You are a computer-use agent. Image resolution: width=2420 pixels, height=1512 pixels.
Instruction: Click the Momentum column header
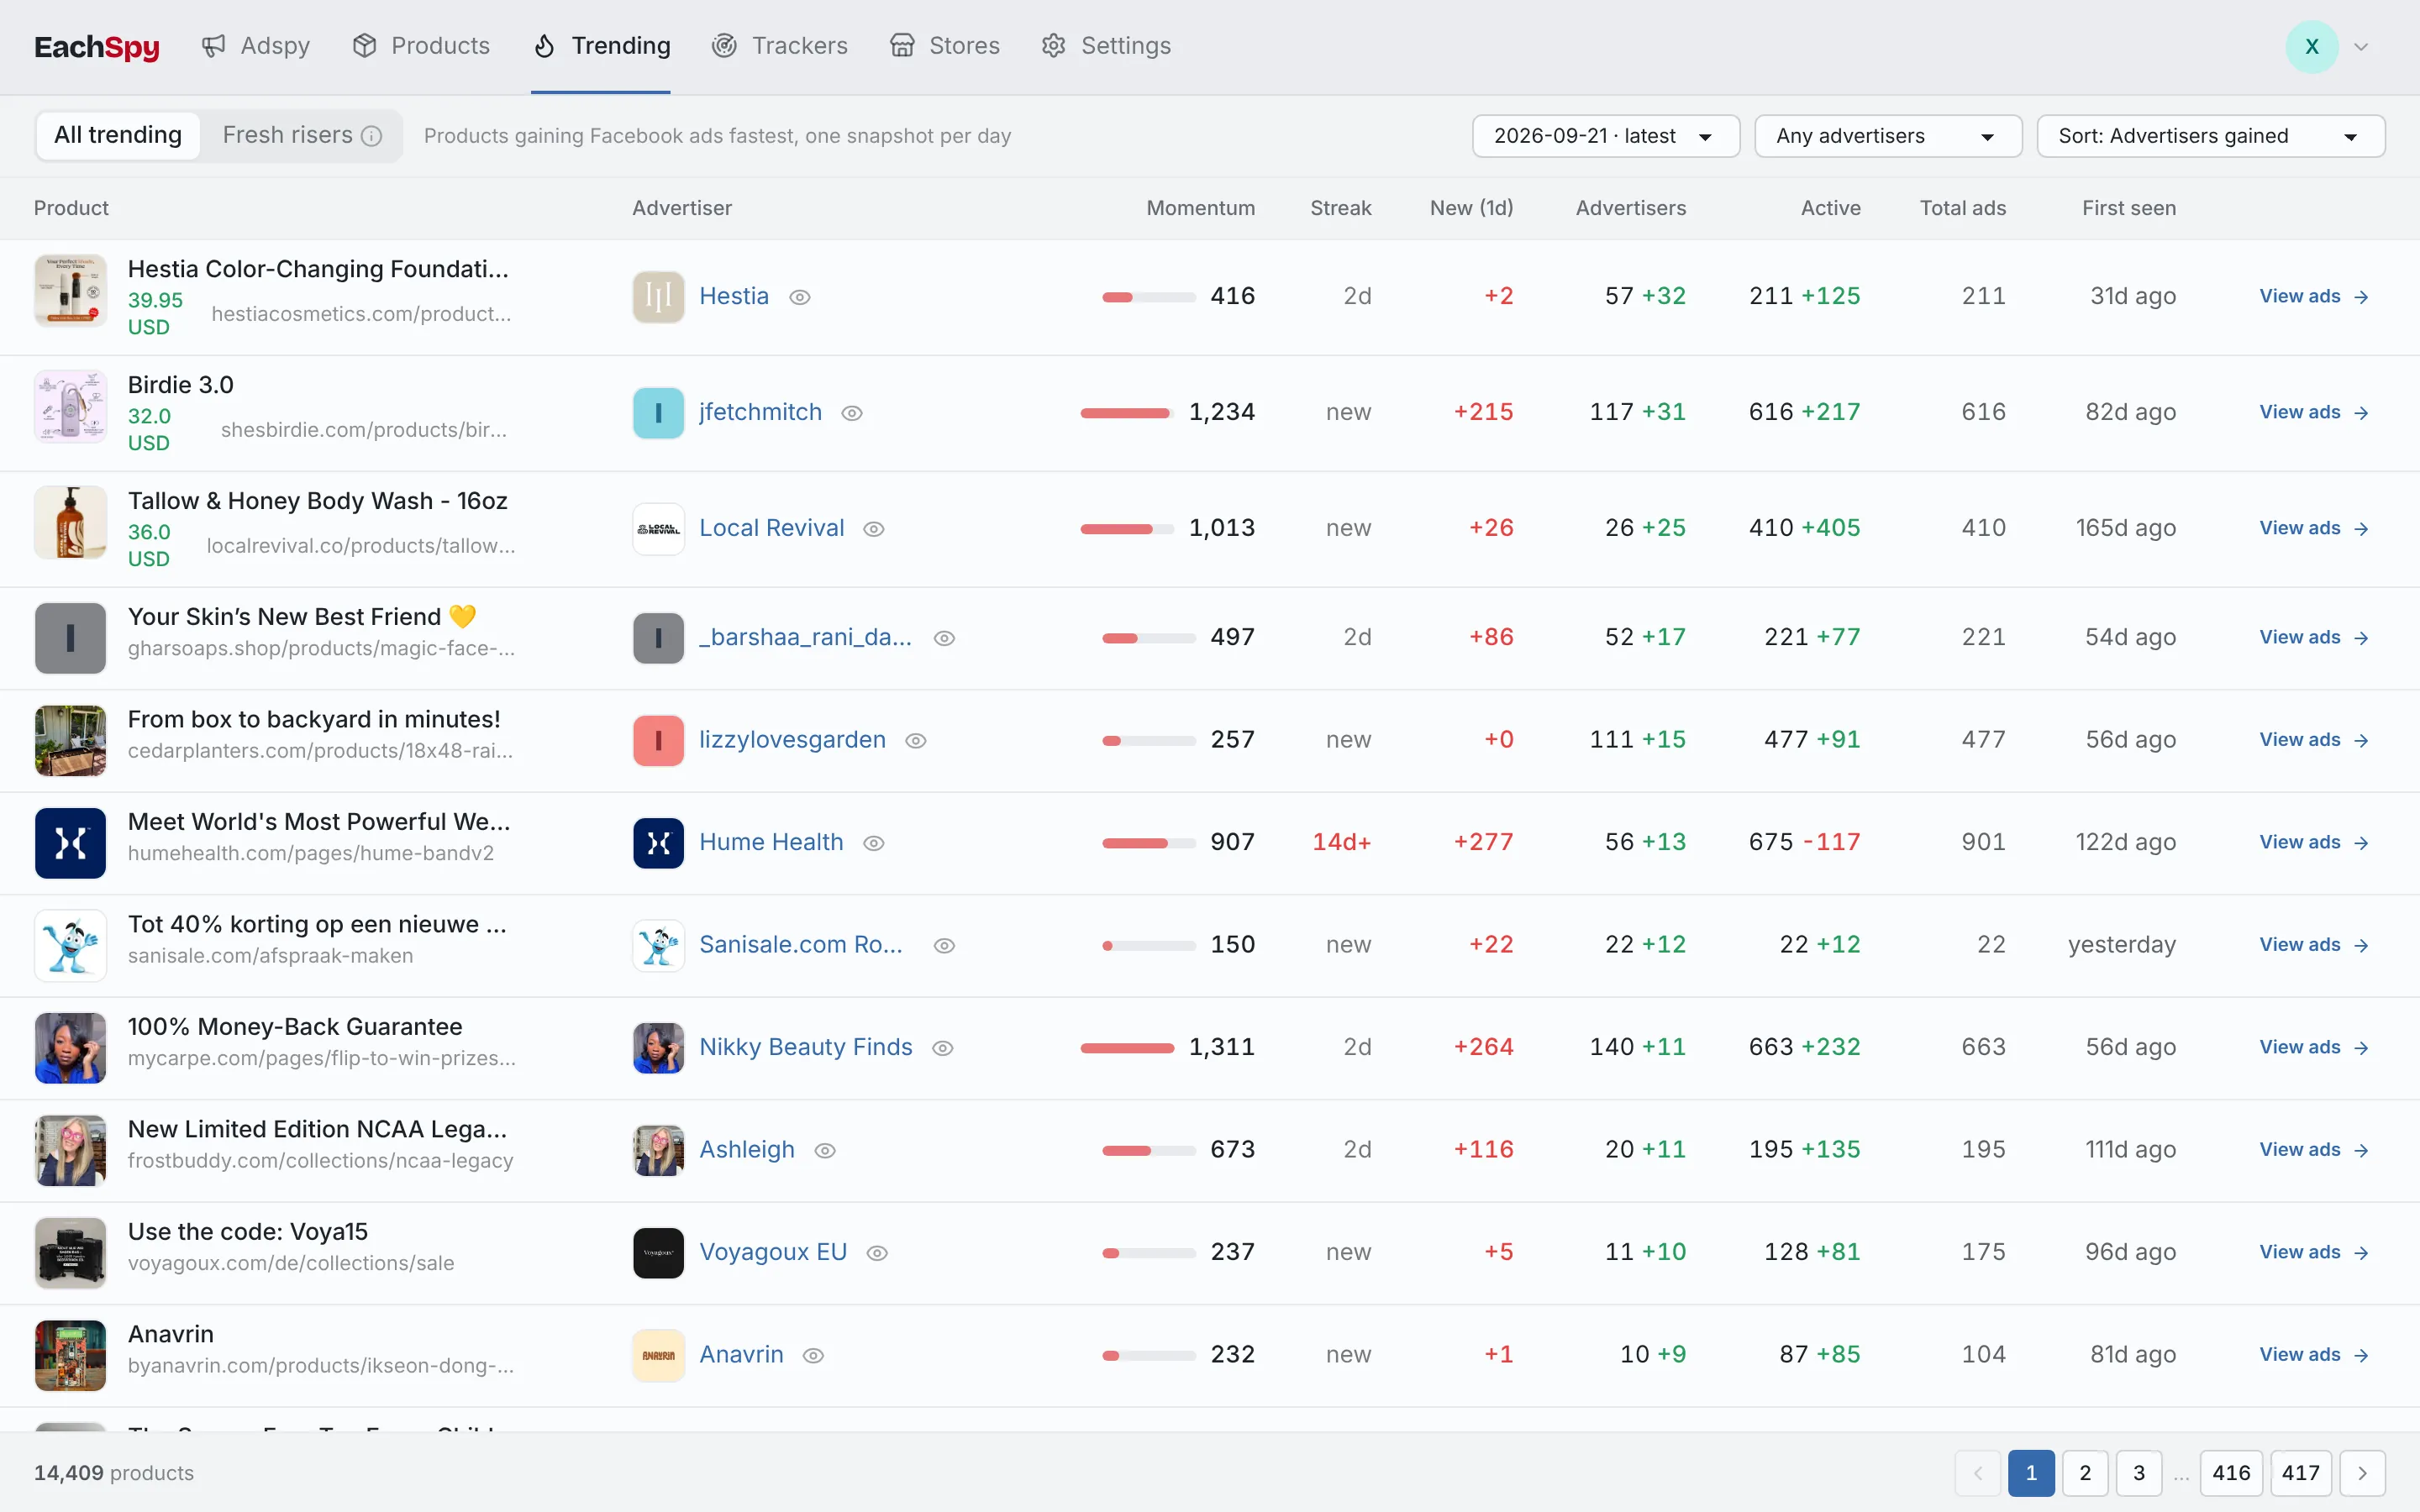1200,208
